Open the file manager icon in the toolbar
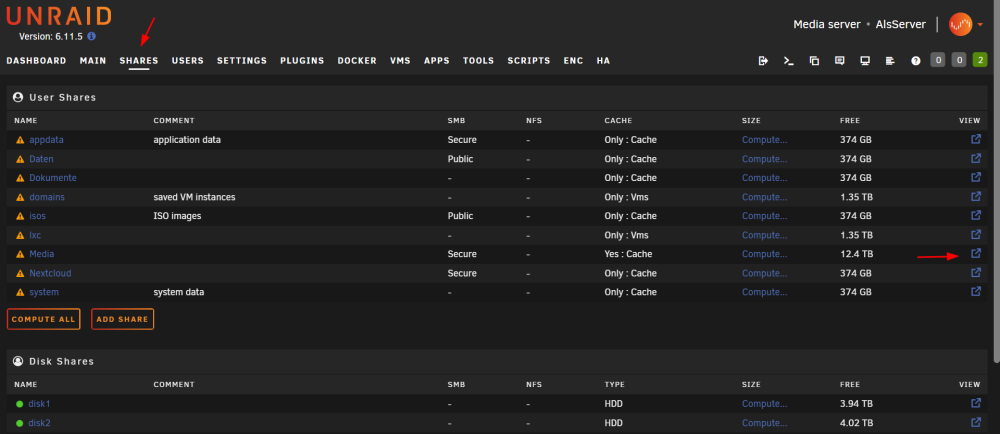The image size is (1000, 434). (814, 61)
